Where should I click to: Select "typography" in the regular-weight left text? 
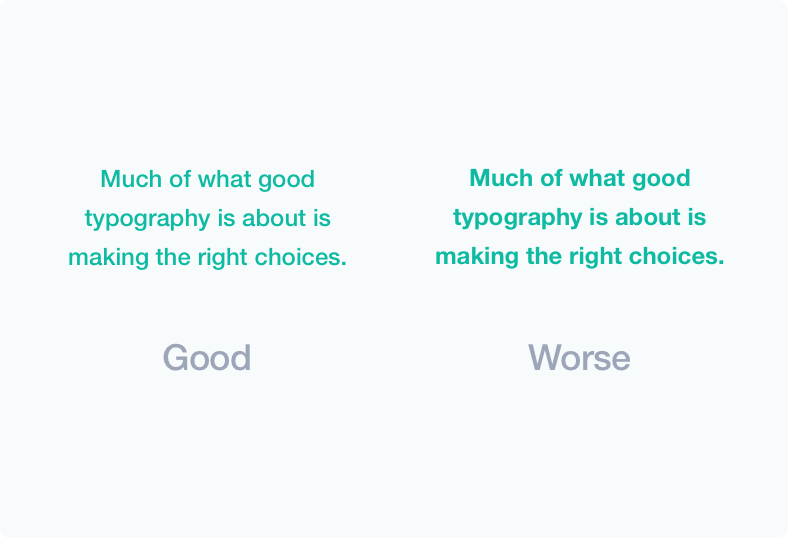148,220
